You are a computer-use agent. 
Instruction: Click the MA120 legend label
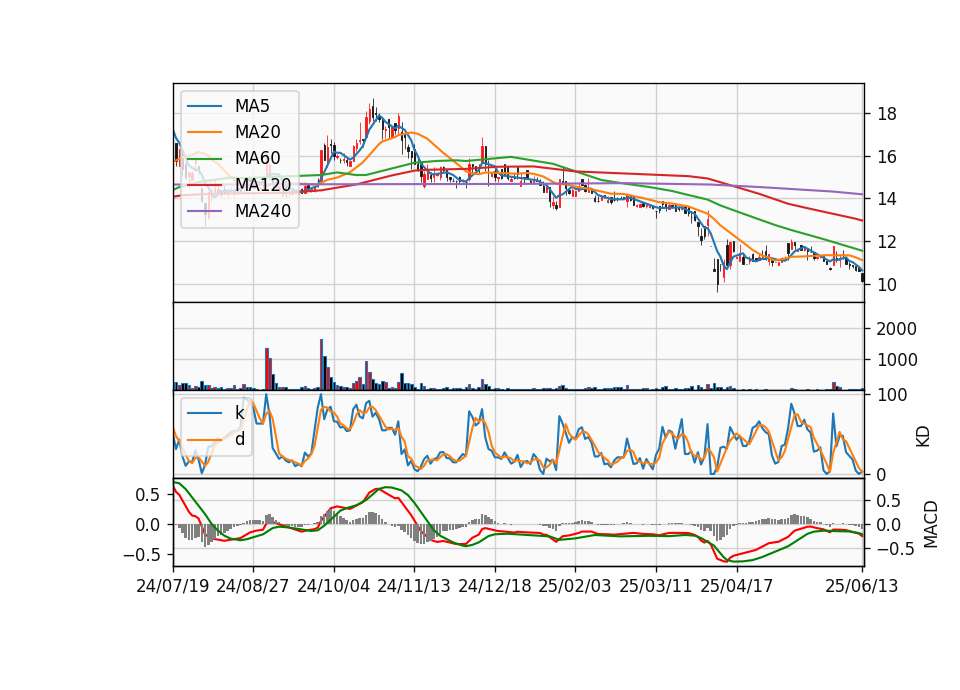click(x=263, y=185)
